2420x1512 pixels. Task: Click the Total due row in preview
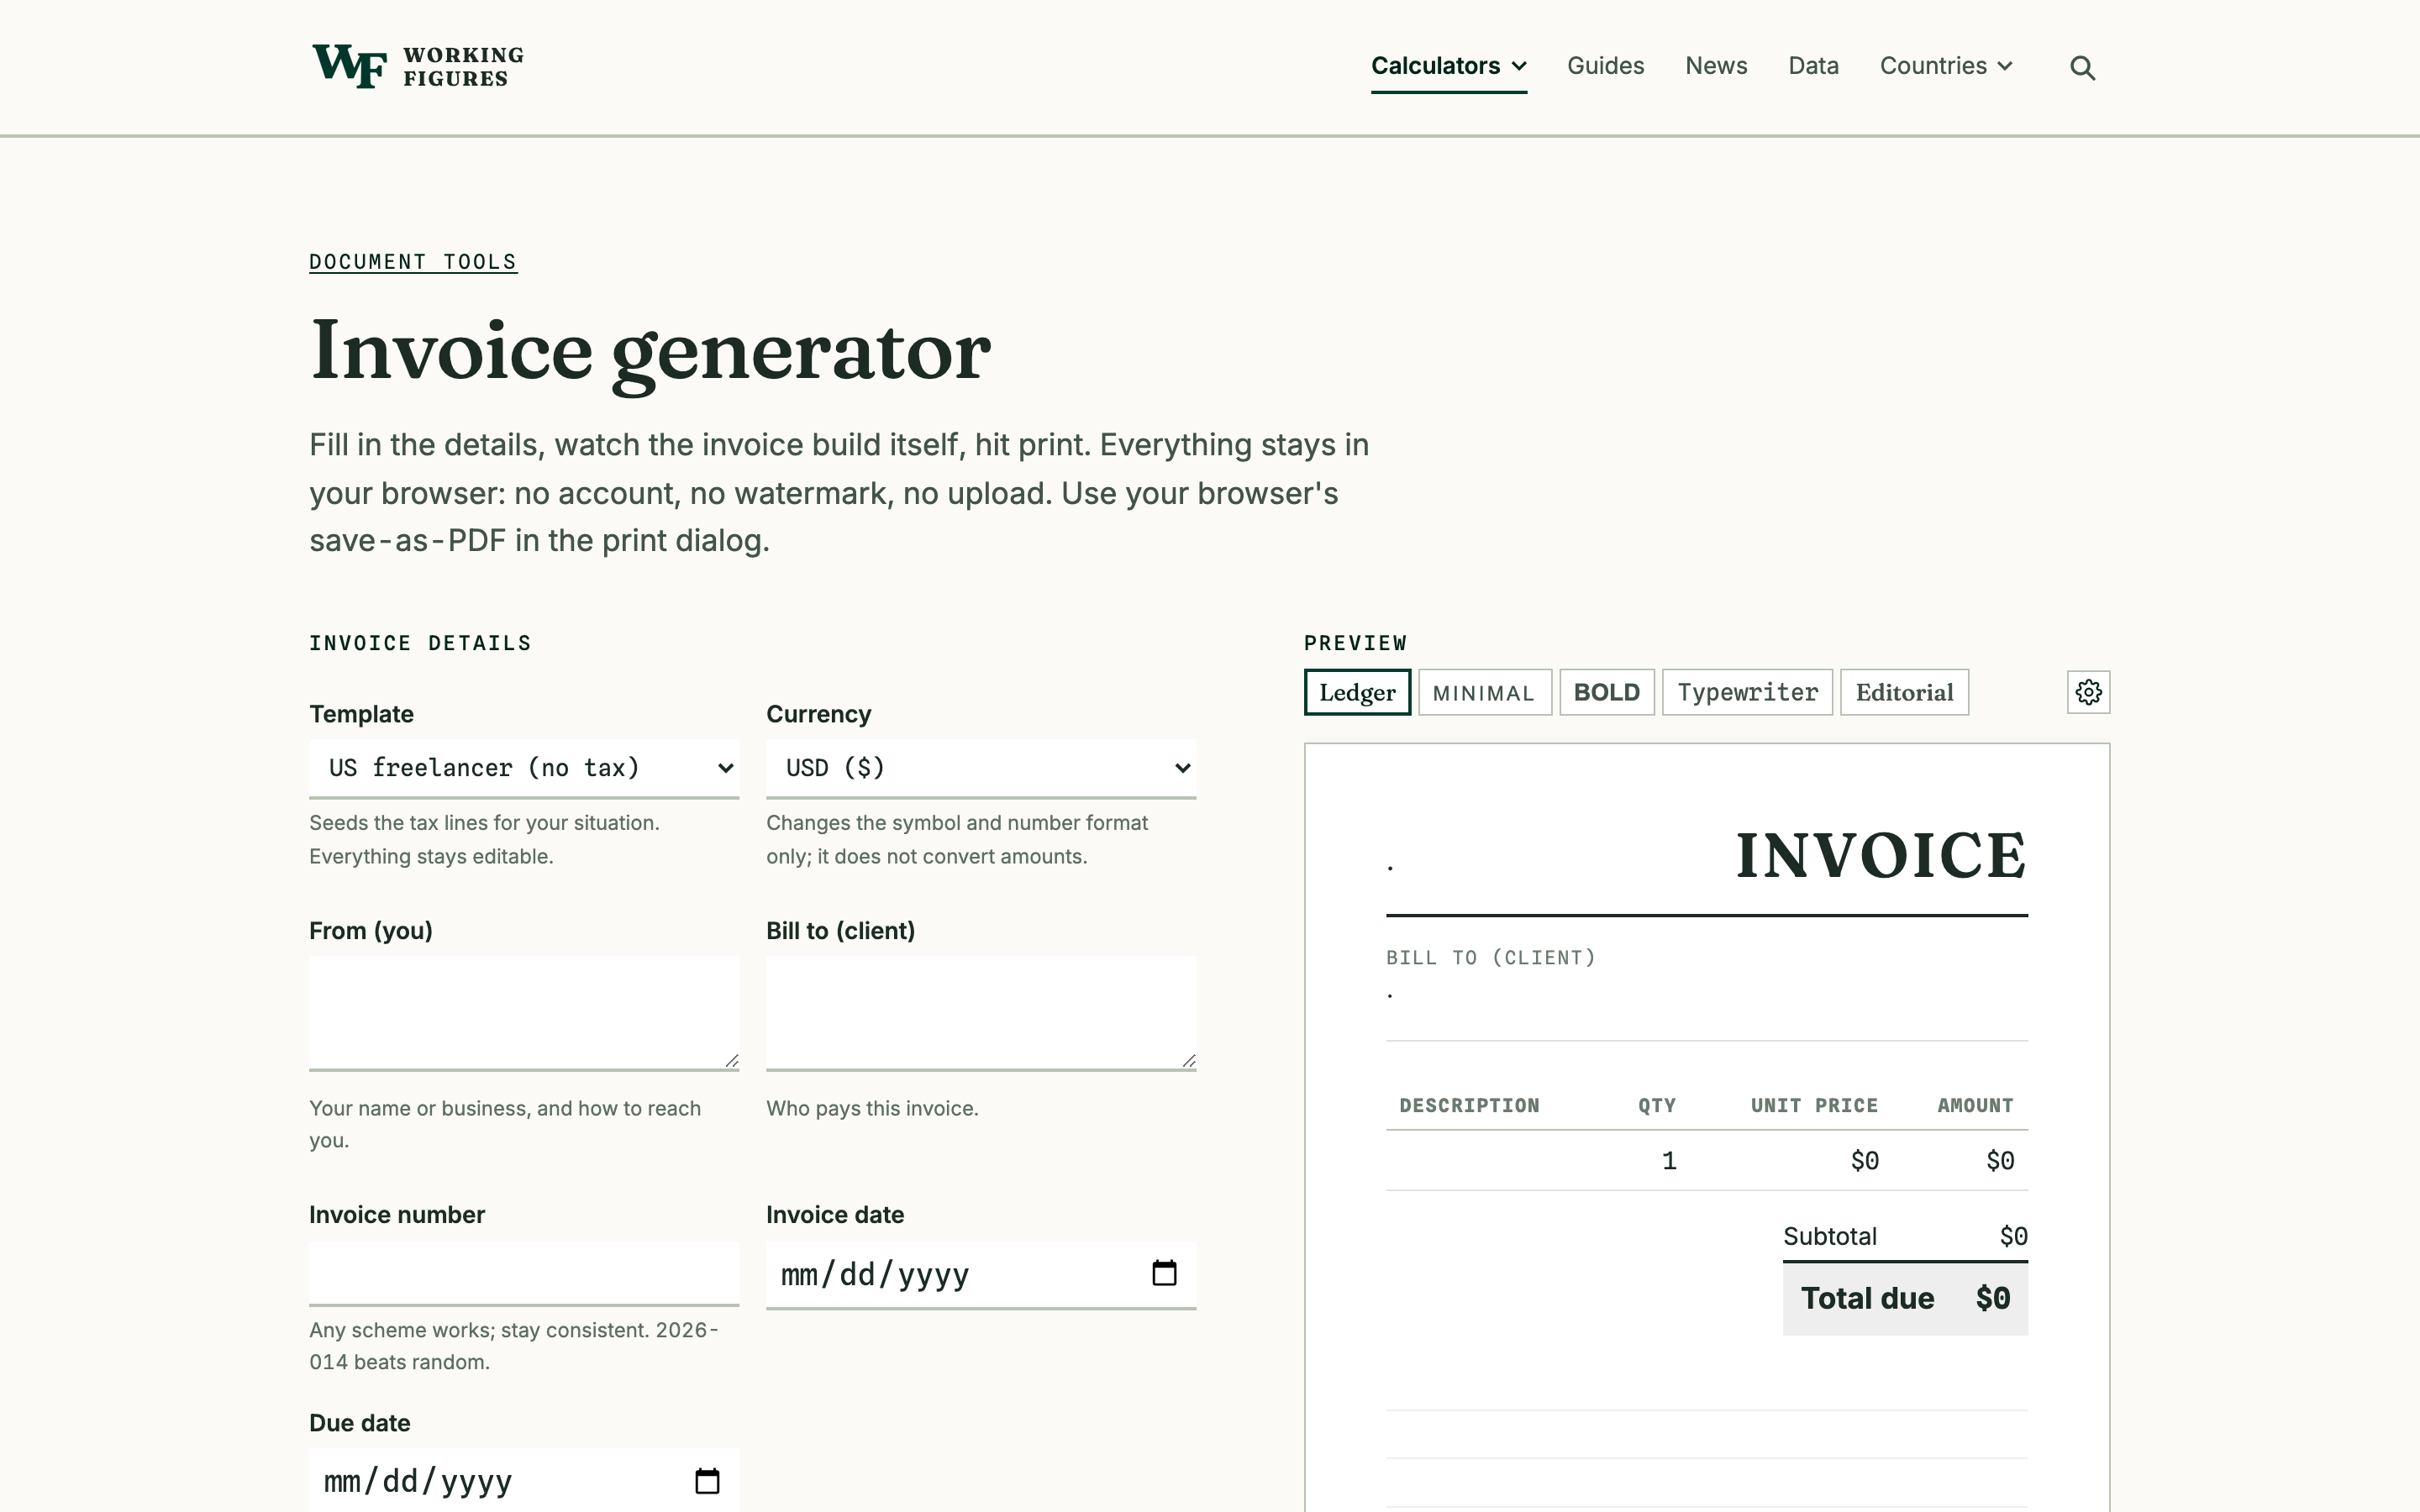(x=1905, y=1299)
